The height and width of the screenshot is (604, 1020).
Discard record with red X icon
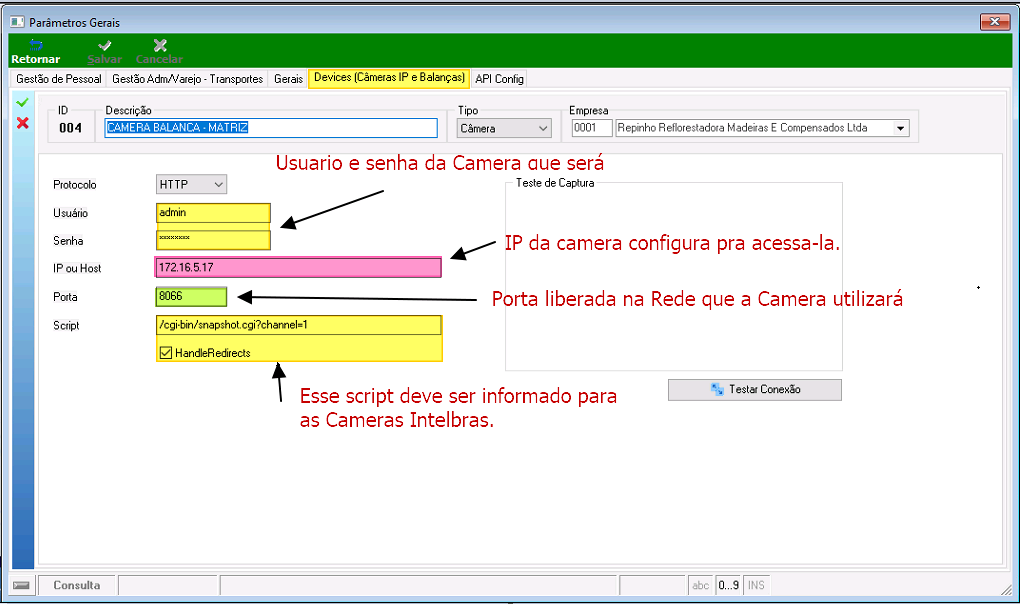pyautogui.click(x=23, y=123)
